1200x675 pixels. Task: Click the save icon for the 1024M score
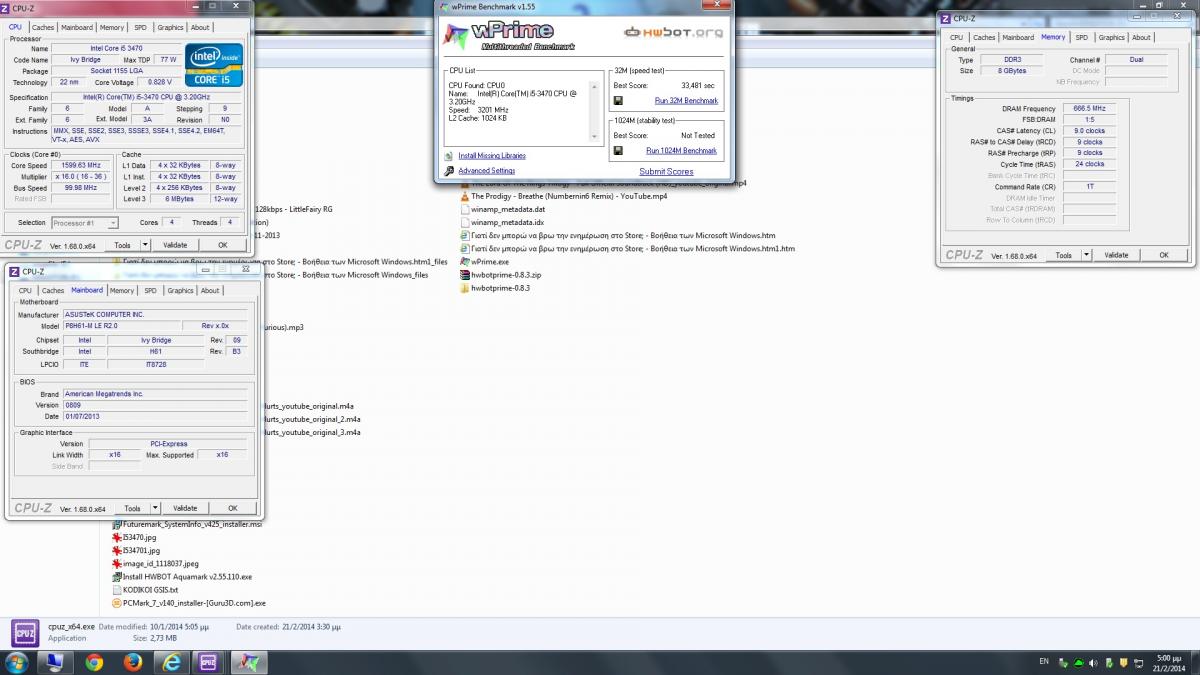click(x=618, y=151)
